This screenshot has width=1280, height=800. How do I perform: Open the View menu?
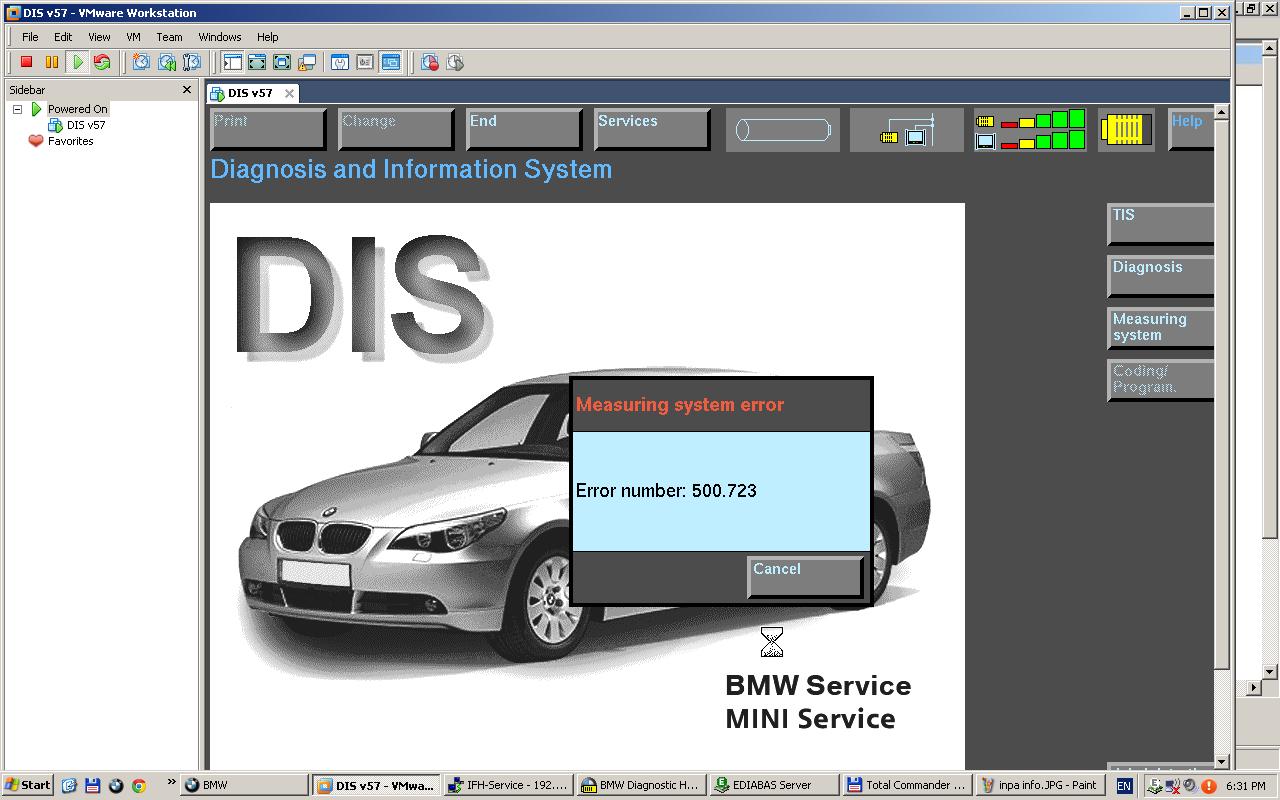99,37
